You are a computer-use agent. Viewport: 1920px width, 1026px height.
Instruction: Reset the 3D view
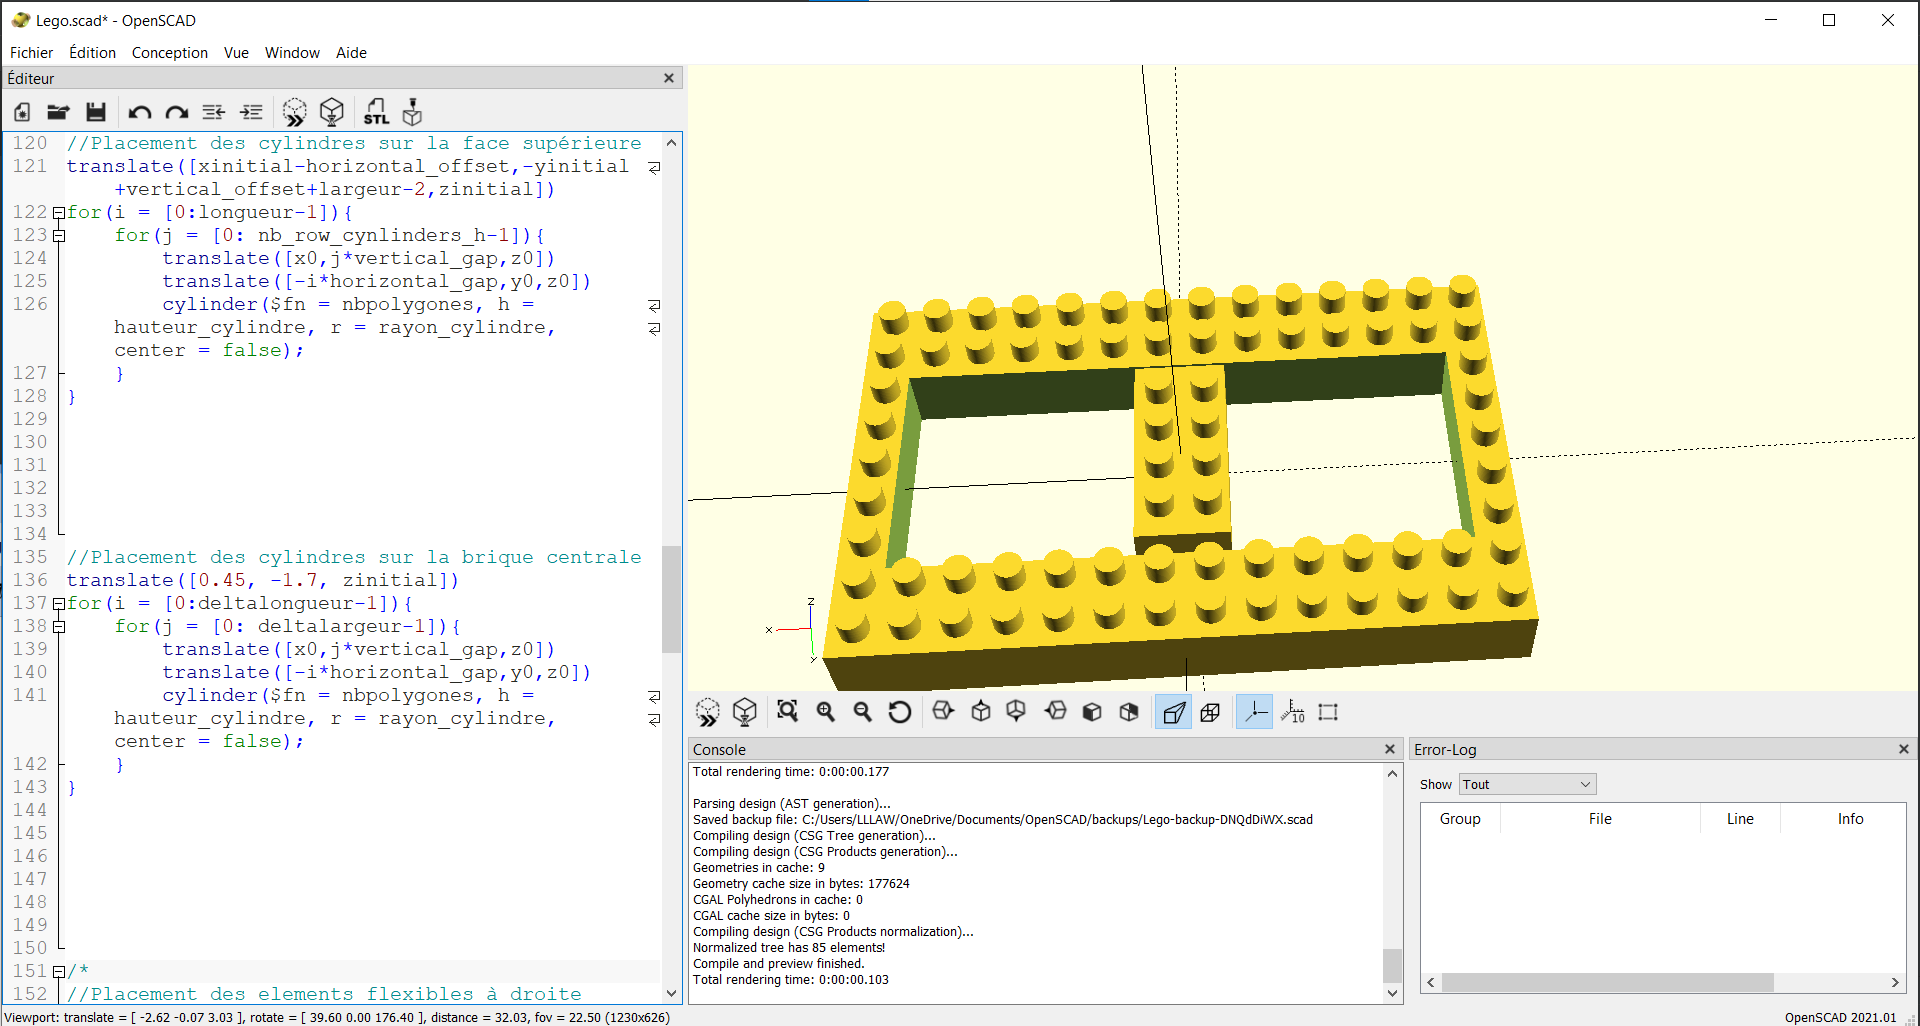[900, 712]
